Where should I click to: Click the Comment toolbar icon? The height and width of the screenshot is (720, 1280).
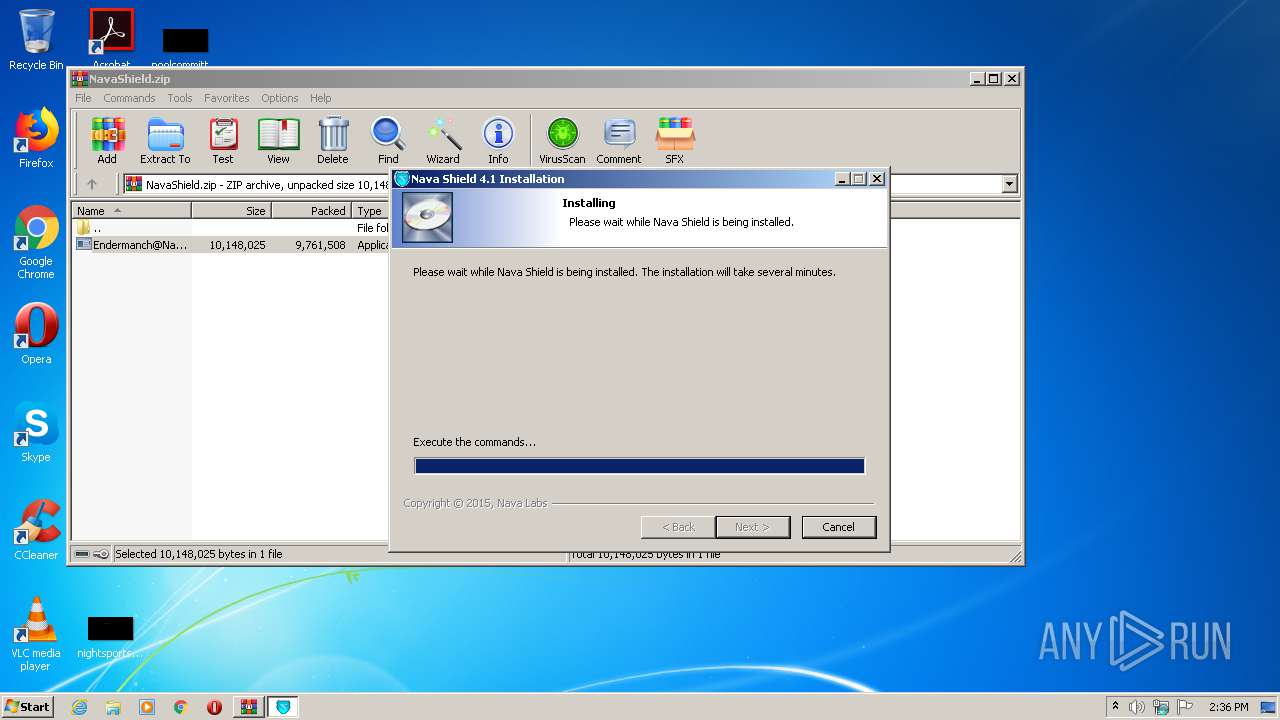619,140
